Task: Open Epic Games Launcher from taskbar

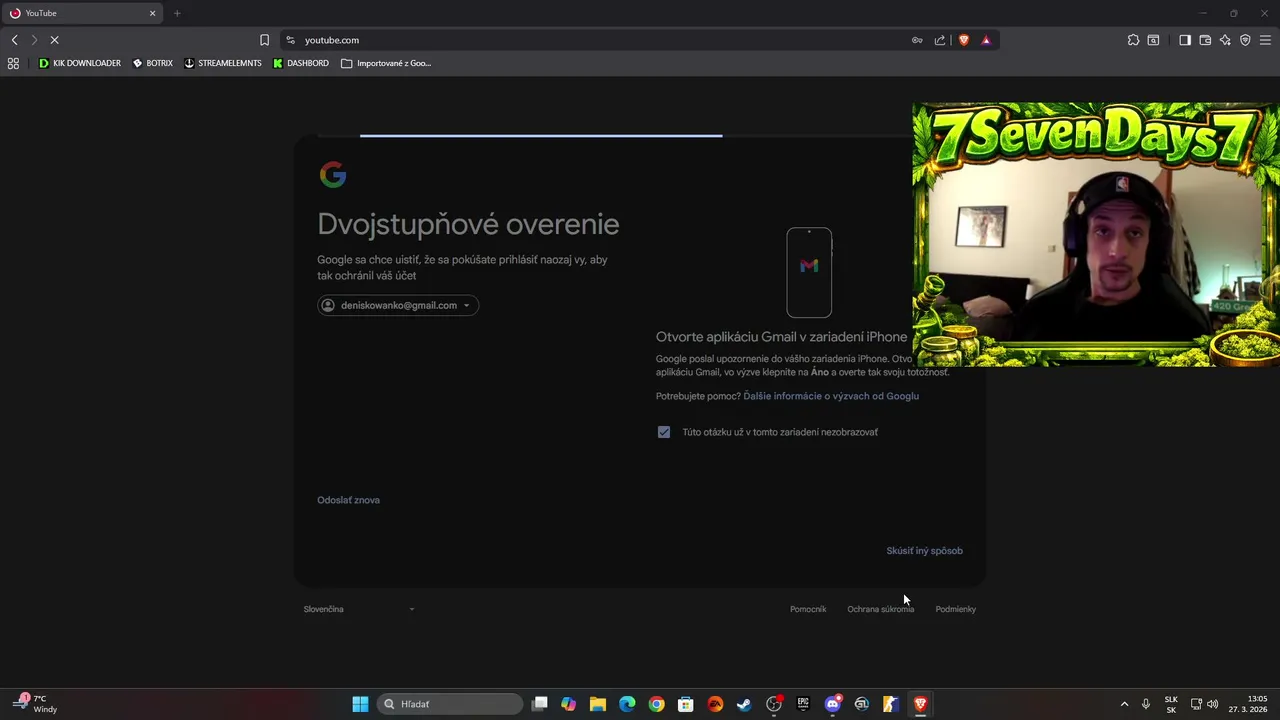Action: coord(803,704)
